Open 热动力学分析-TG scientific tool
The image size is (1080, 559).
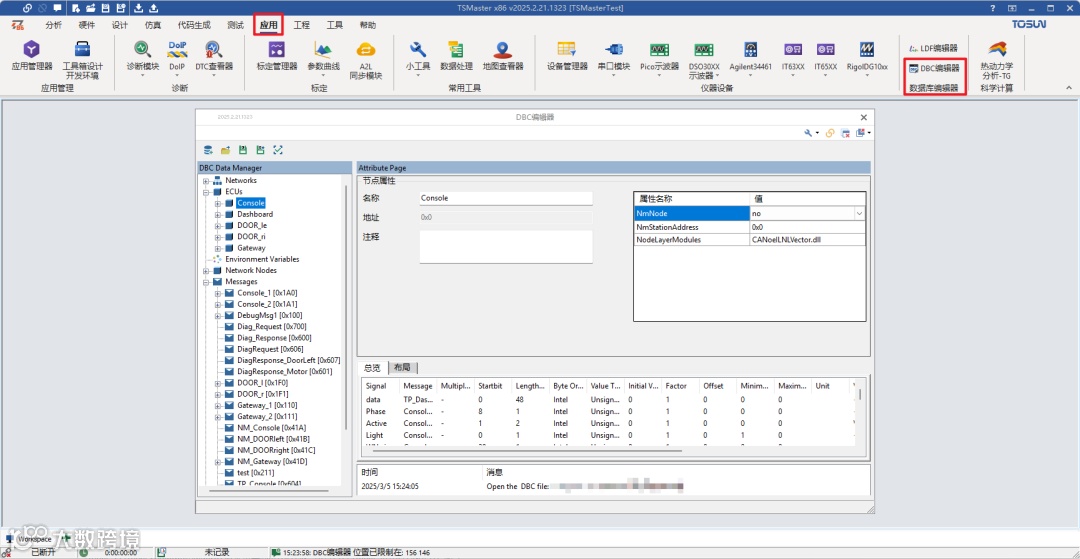pyautogui.click(x=997, y=61)
